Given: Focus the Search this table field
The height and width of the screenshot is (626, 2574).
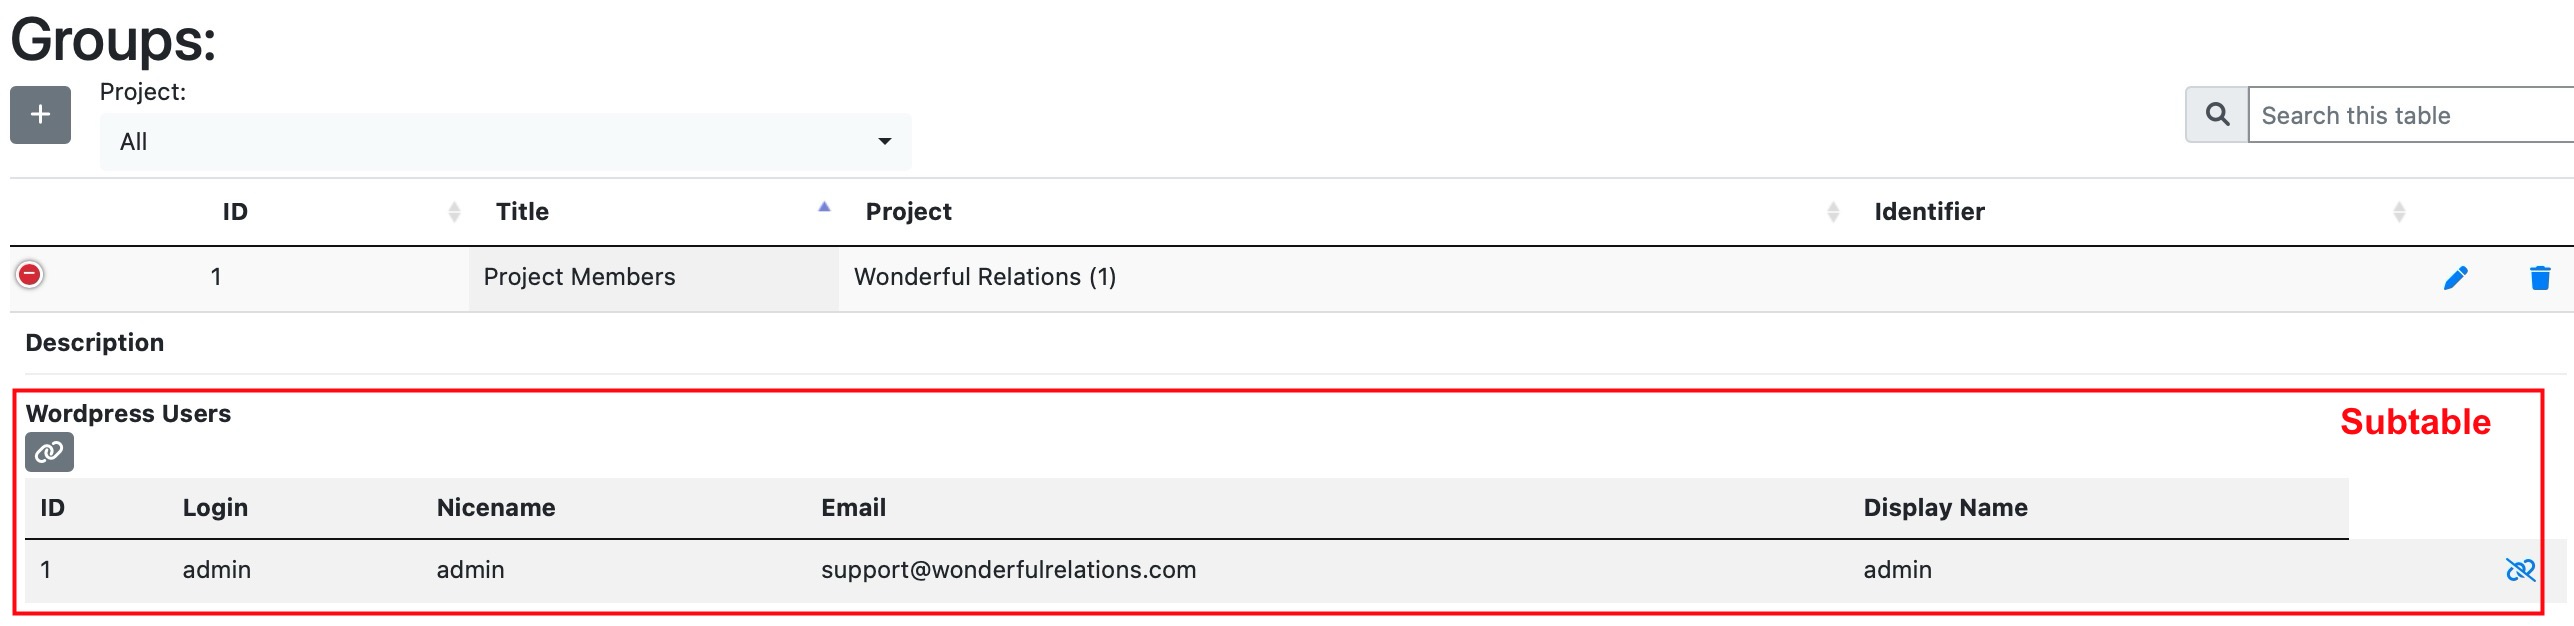Looking at the screenshot, I should [2410, 116].
